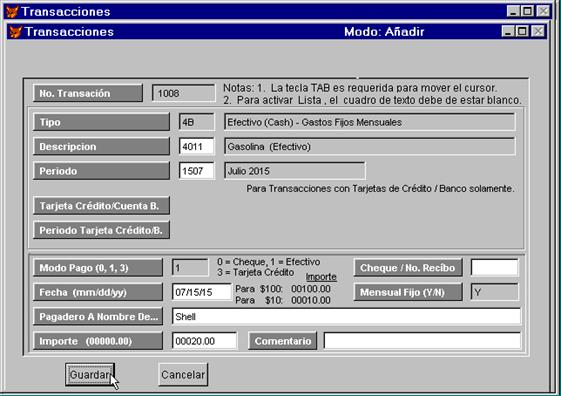
Task: Click the Importe (00000.00) label button
Action: (98, 341)
